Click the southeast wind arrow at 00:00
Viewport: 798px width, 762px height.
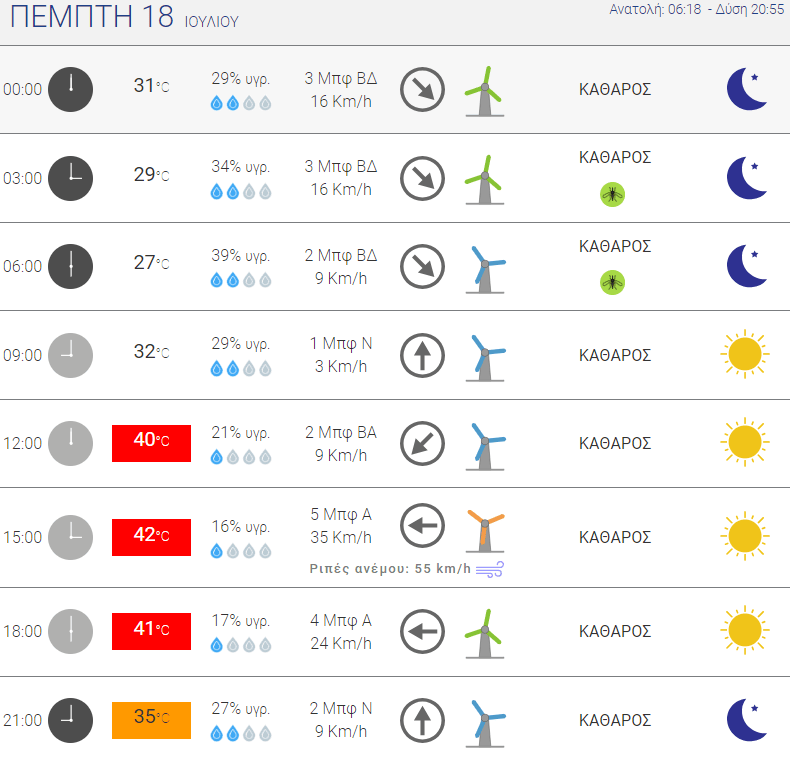[x=422, y=90]
